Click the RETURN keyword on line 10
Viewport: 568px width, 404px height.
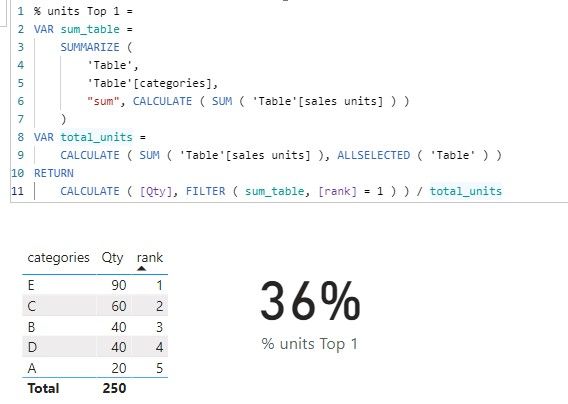click(54, 173)
